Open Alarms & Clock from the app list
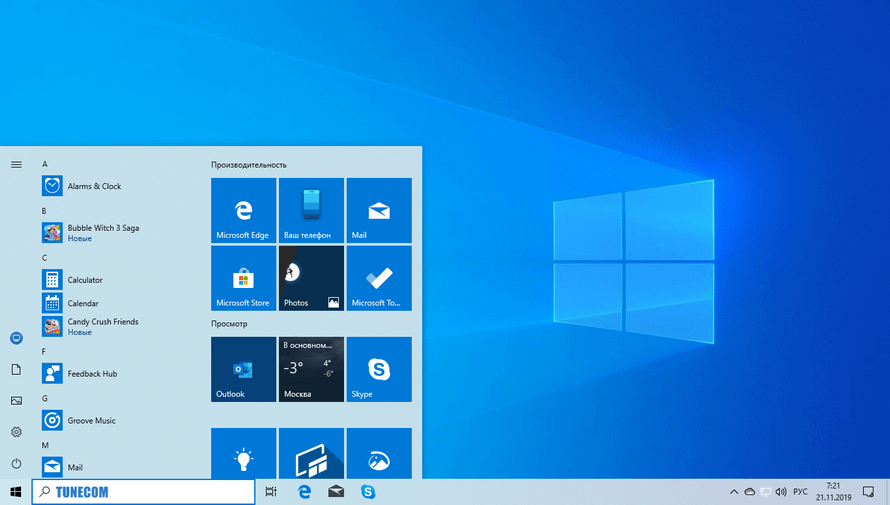Screen dimensions: 890x505 coord(94,186)
